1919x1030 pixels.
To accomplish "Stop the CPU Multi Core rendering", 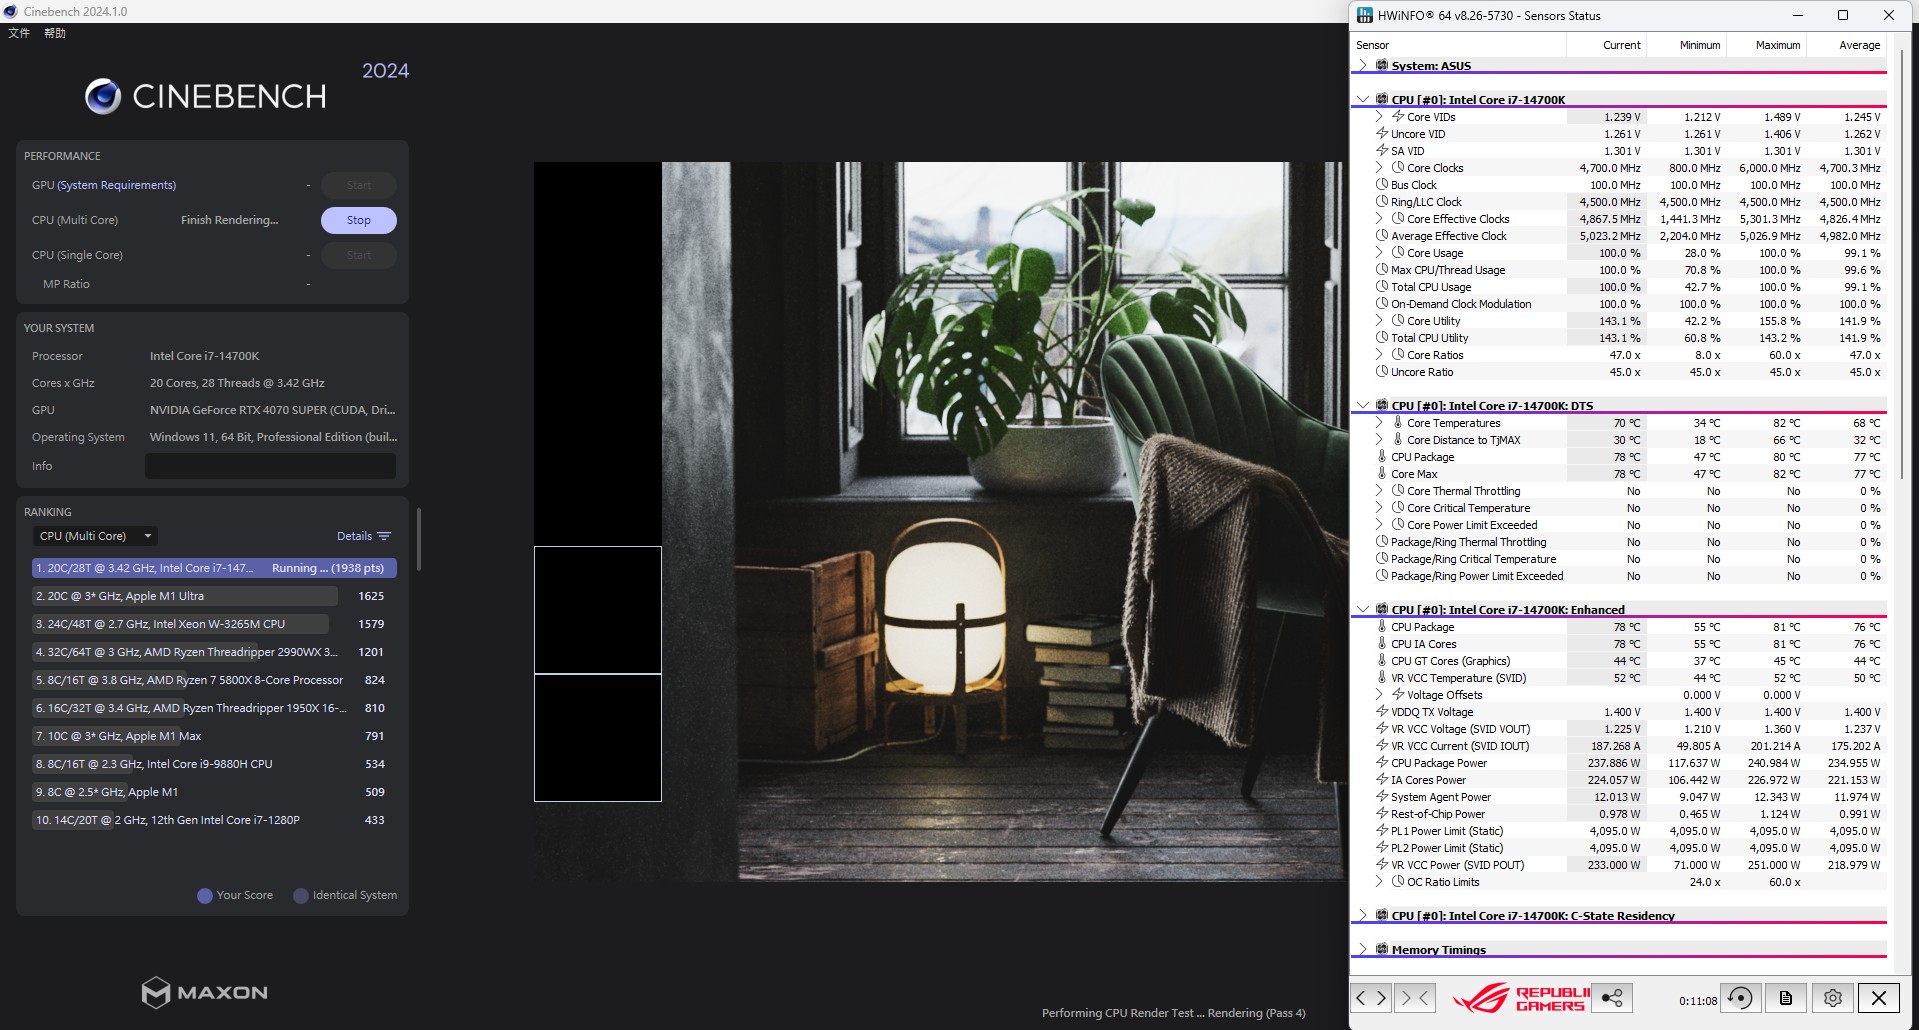I will pos(359,220).
